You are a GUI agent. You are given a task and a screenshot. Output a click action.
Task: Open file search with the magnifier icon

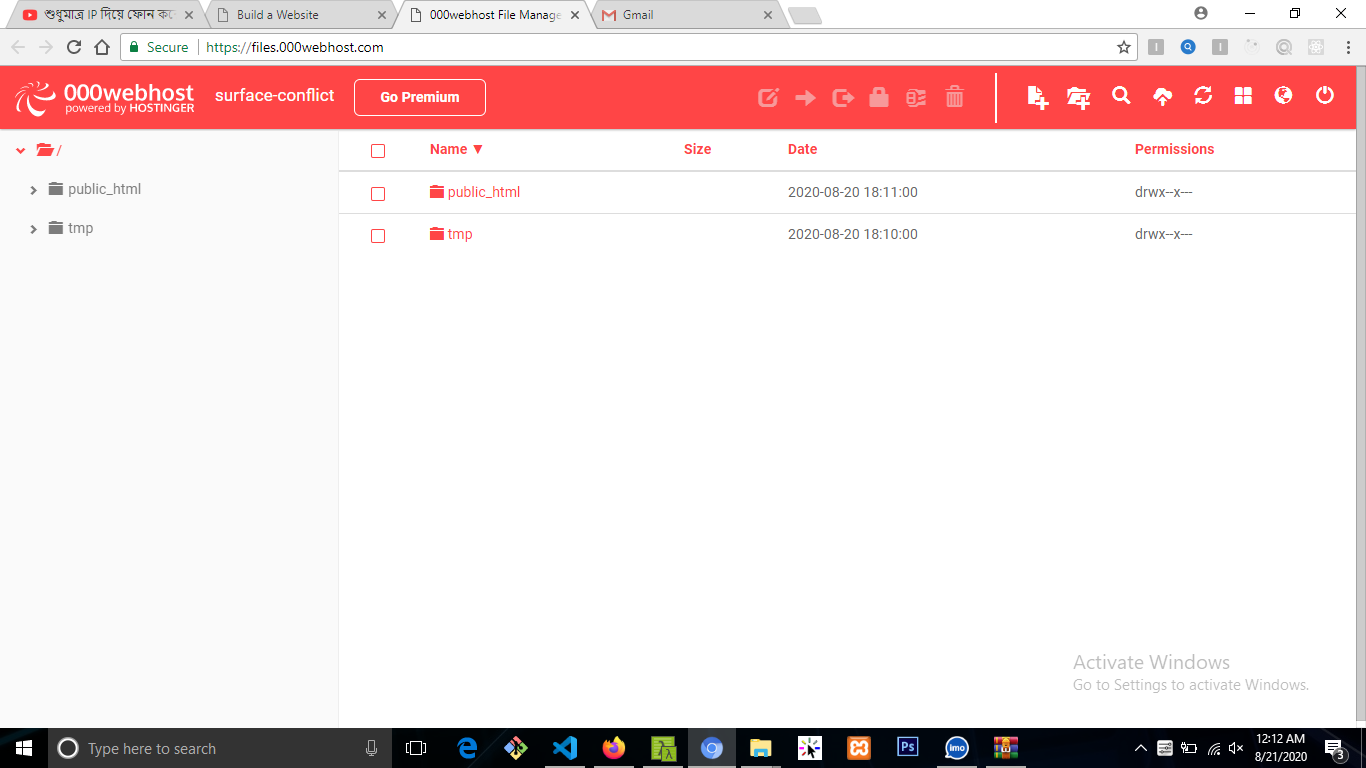coord(1121,96)
